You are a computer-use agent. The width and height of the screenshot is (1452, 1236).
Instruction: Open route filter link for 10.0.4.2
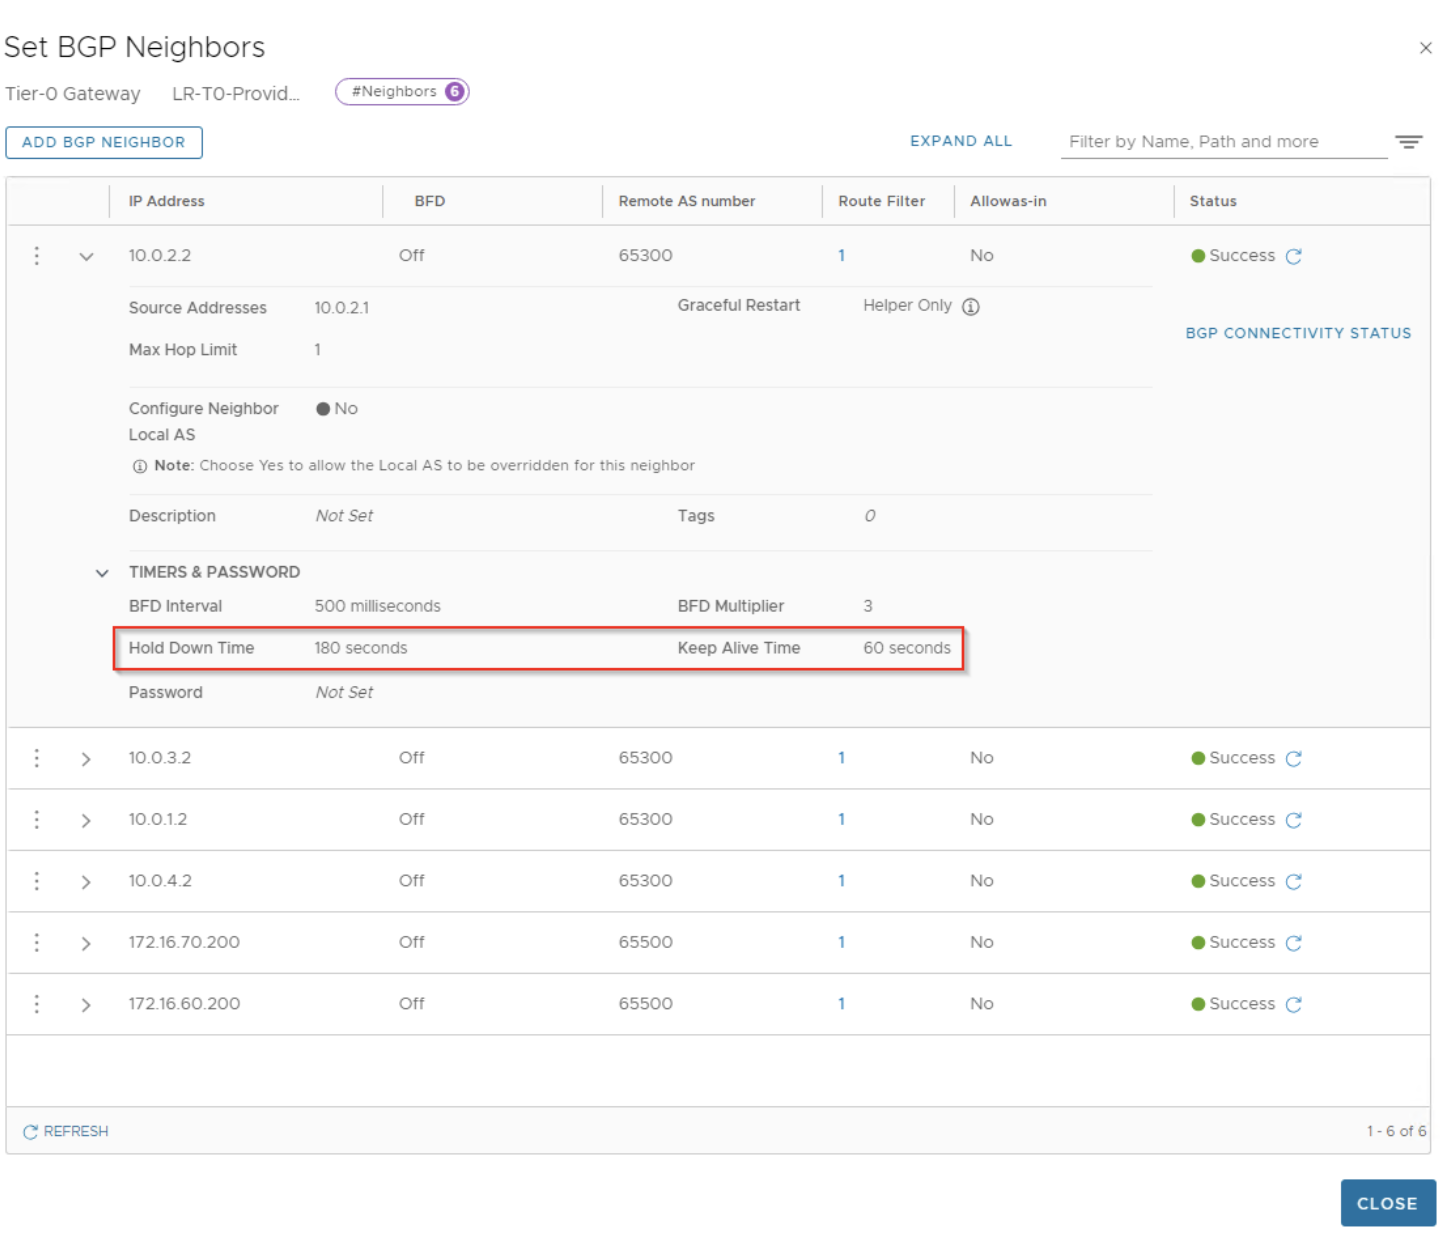coord(841,881)
